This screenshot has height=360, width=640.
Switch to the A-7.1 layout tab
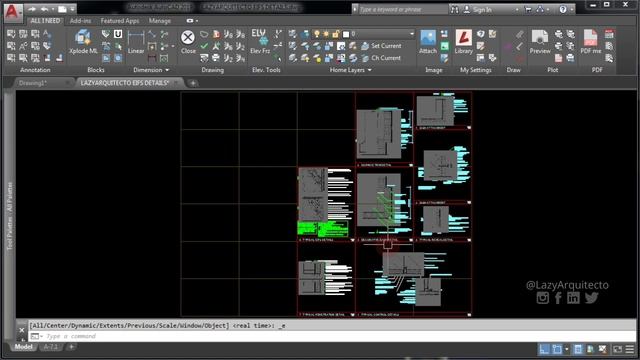51,347
